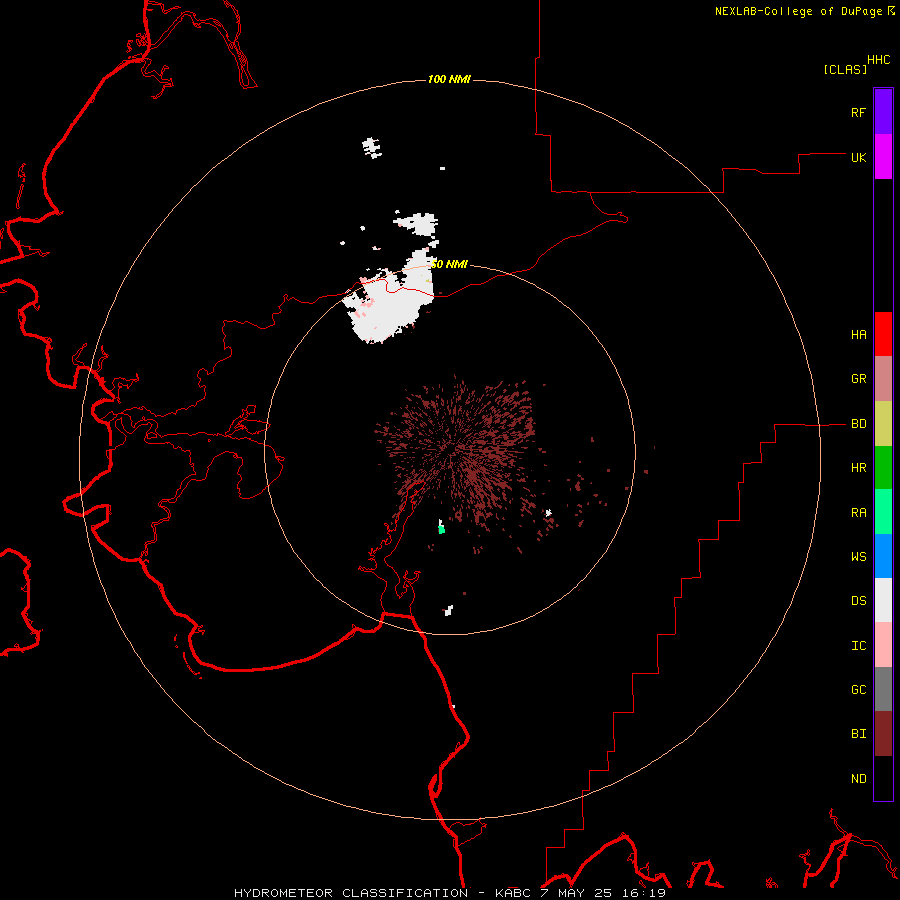The width and height of the screenshot is (900, 900).
Task: Click the dark green HR swatch
Action: click(x=883, y=468)
